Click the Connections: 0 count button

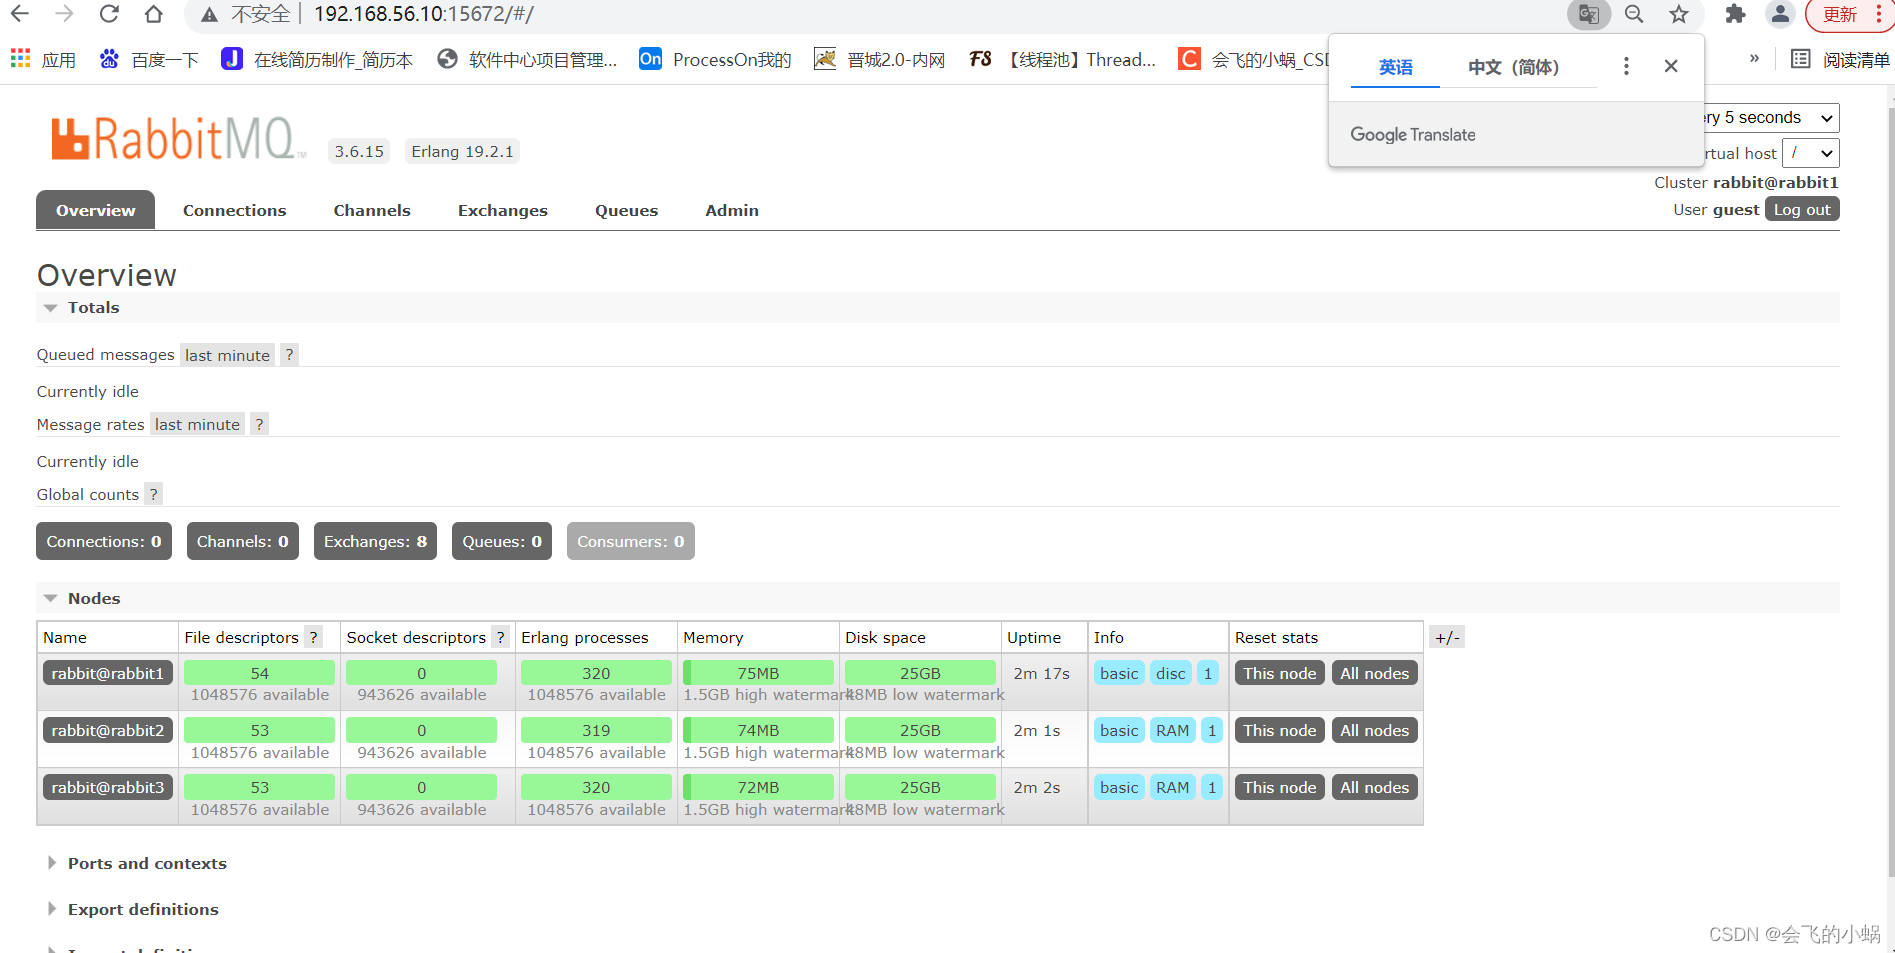click(104, 541)
